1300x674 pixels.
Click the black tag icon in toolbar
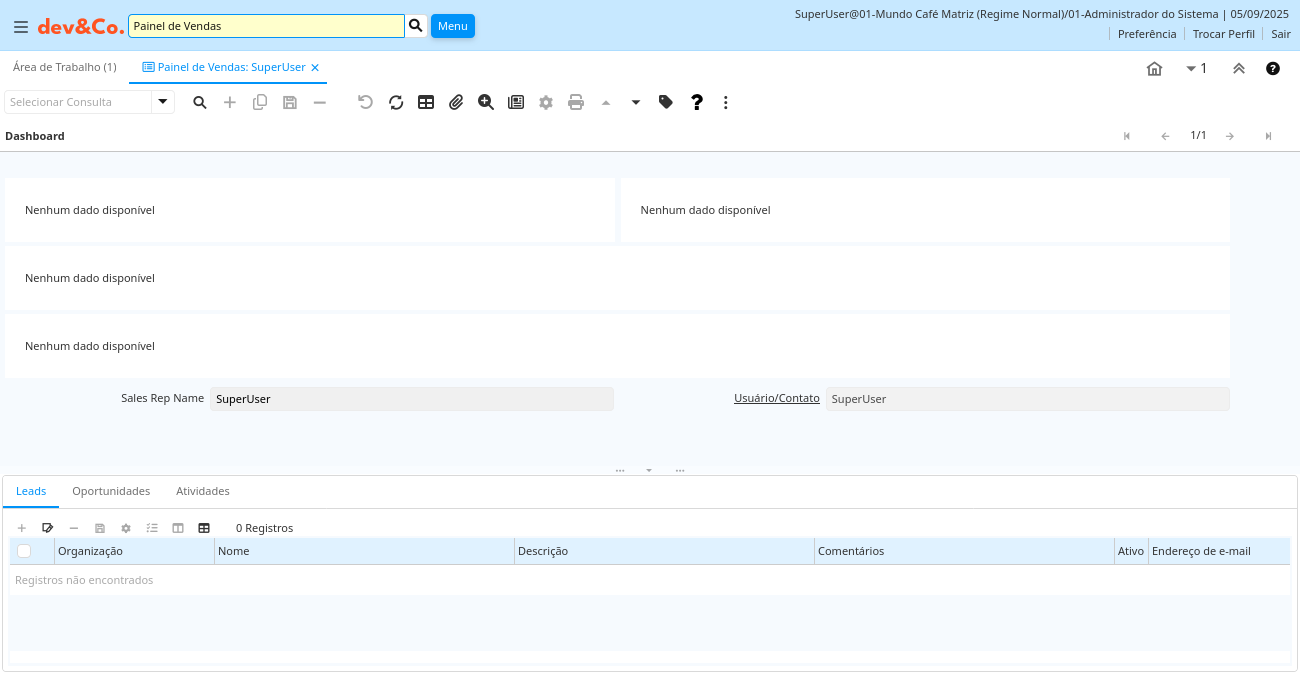coord(666,102)
